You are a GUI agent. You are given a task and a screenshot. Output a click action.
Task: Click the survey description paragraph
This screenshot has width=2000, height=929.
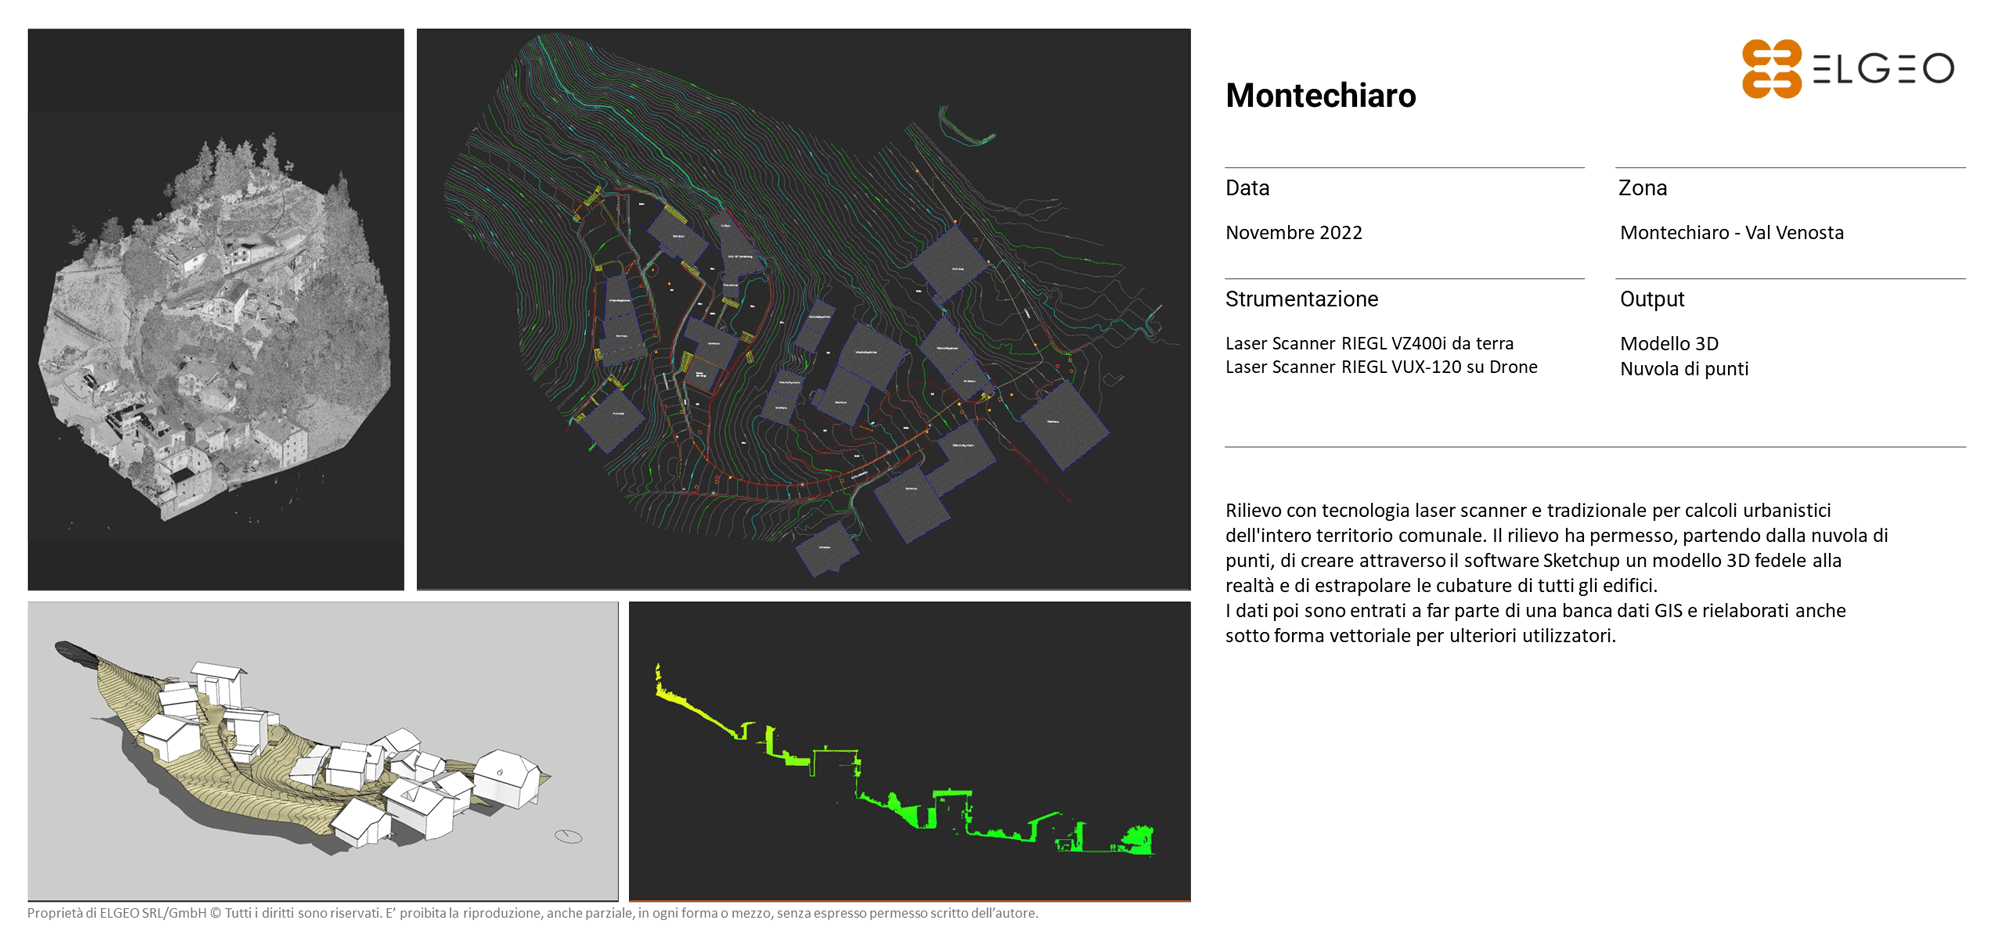[x=1555, y=573]
